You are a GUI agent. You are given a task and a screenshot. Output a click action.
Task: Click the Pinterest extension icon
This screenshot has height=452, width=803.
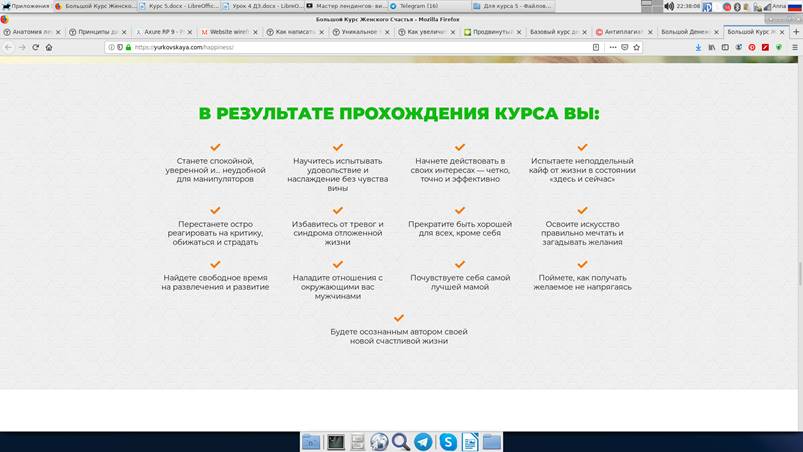pos(751,47)
